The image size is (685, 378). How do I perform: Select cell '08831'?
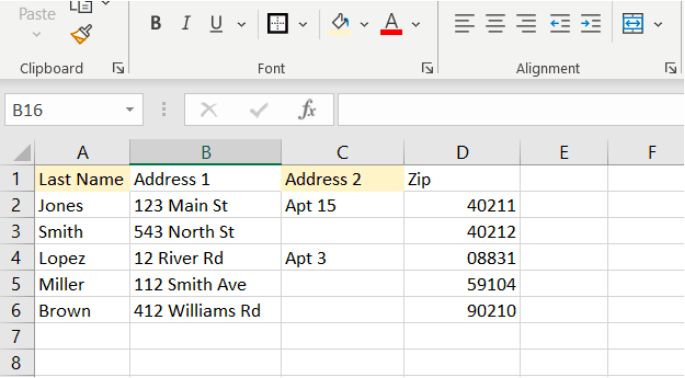click(462, 257)
